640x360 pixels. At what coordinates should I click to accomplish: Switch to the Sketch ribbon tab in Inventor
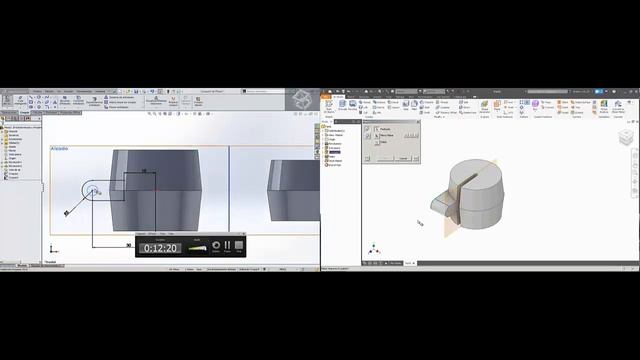[351, 97]
